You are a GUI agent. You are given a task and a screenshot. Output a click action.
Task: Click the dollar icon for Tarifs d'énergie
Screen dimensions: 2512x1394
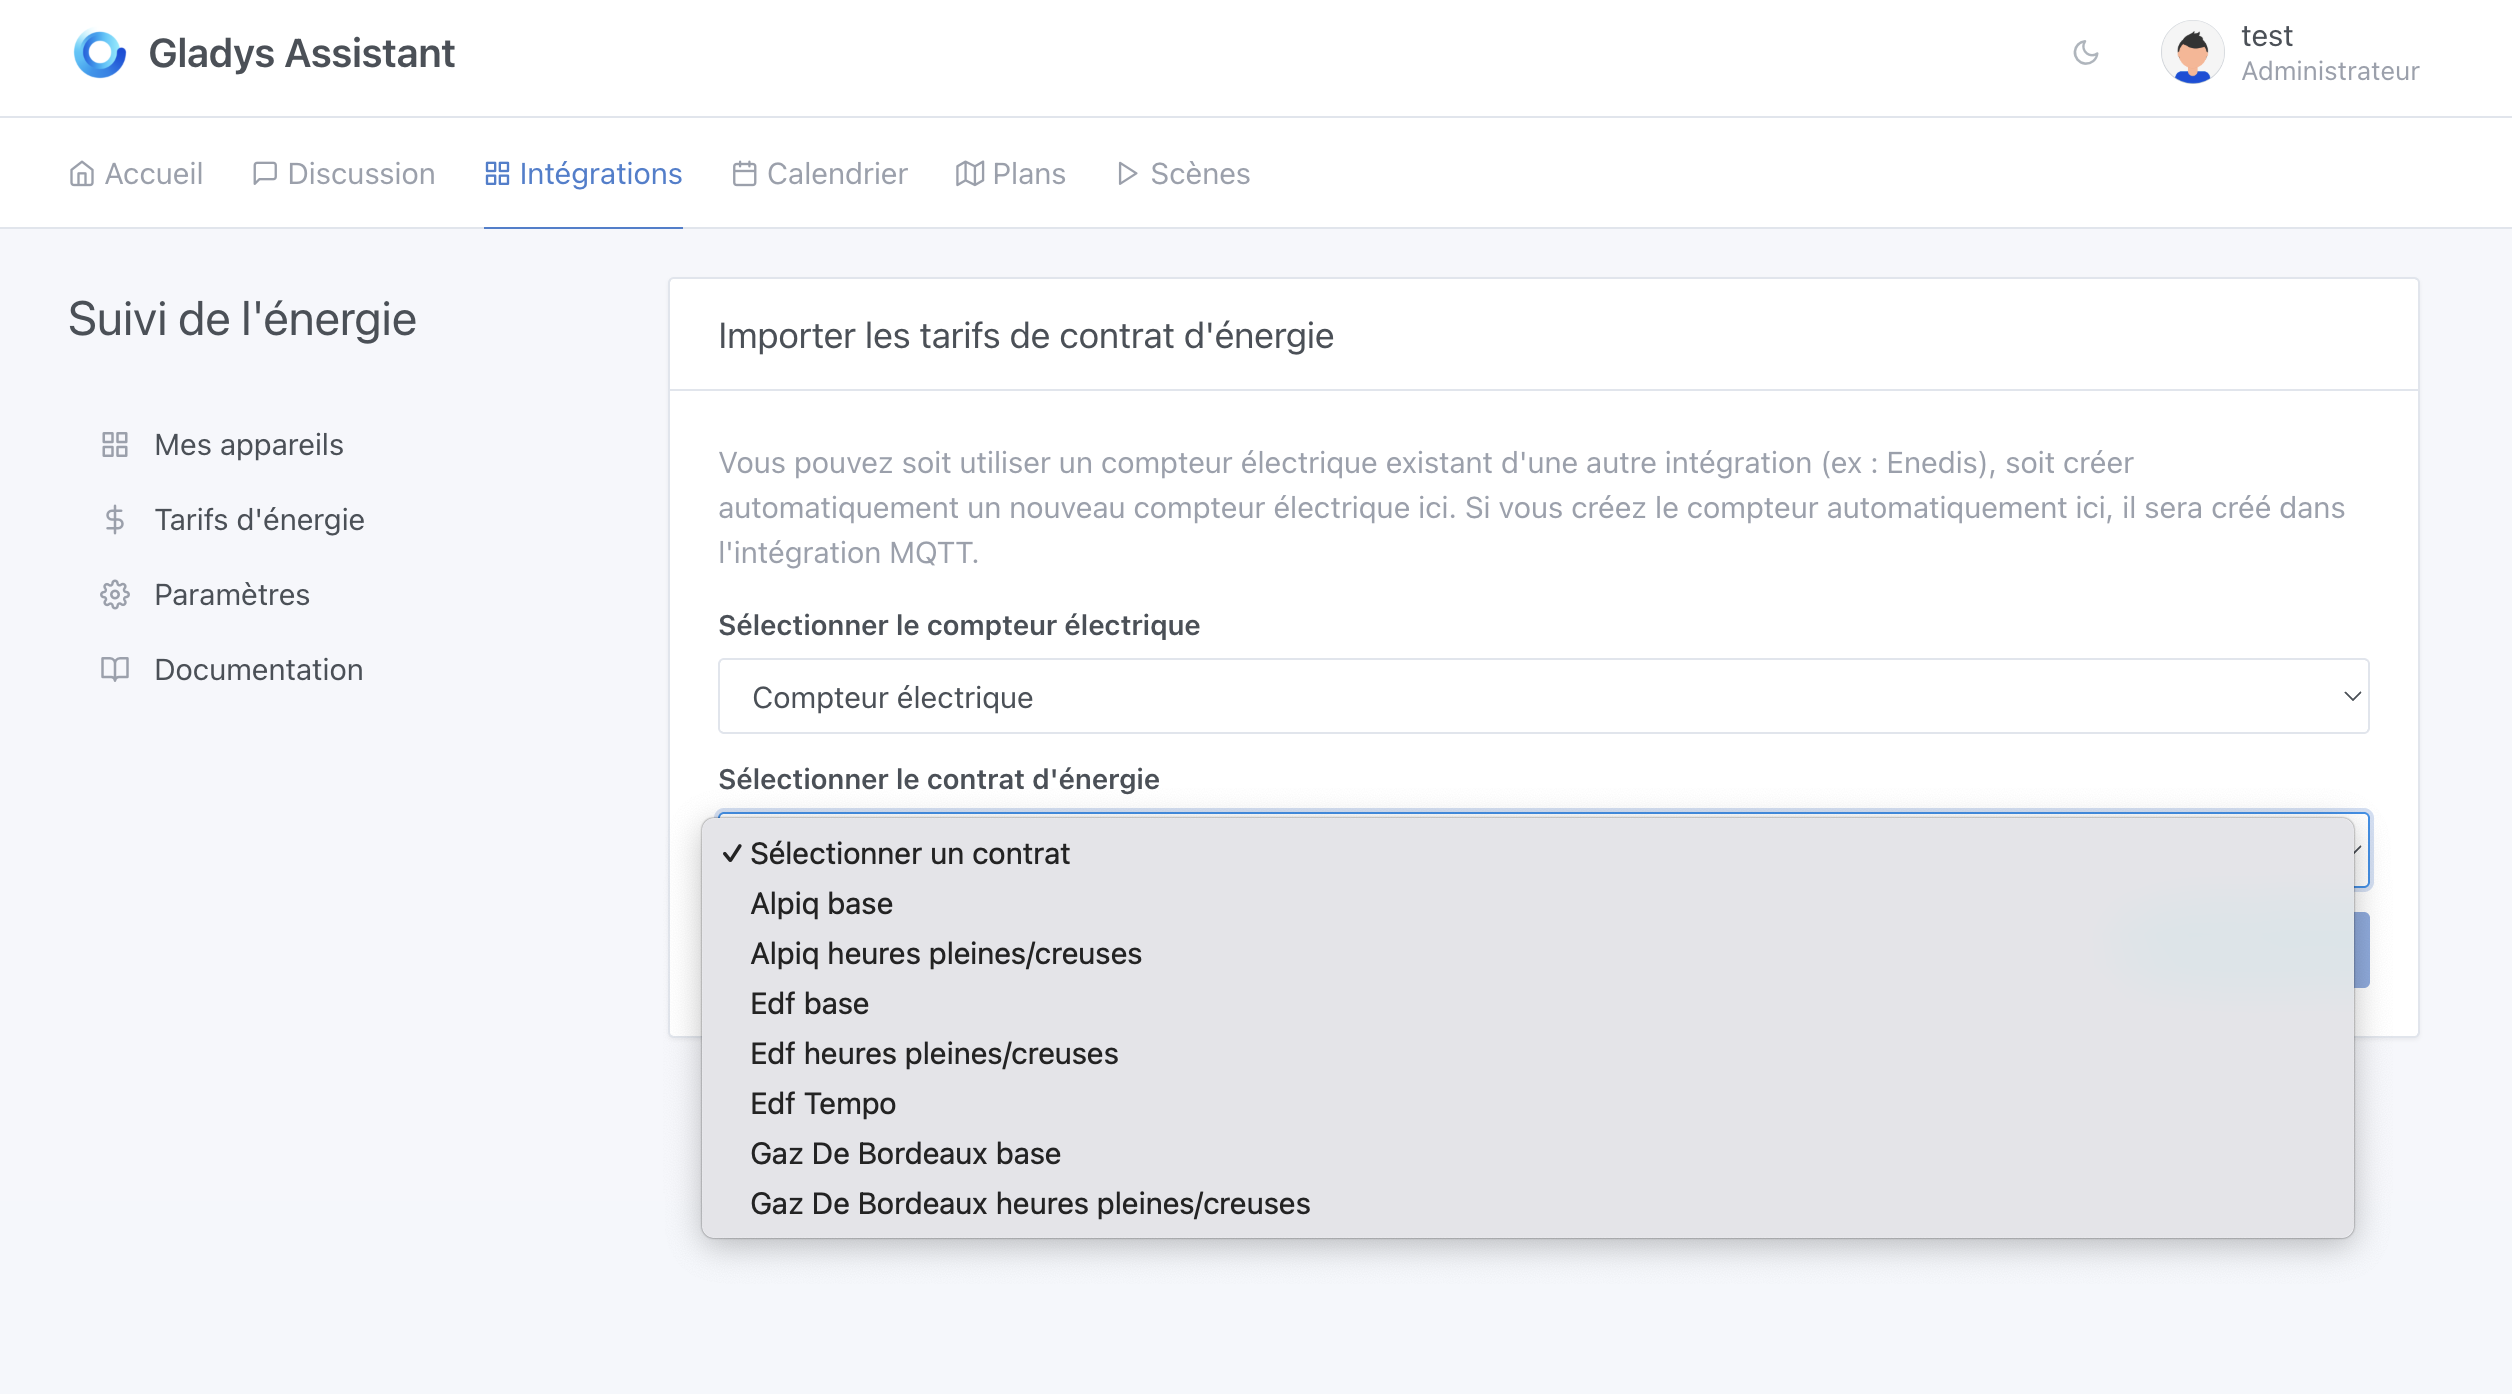[x=115, y=520]
